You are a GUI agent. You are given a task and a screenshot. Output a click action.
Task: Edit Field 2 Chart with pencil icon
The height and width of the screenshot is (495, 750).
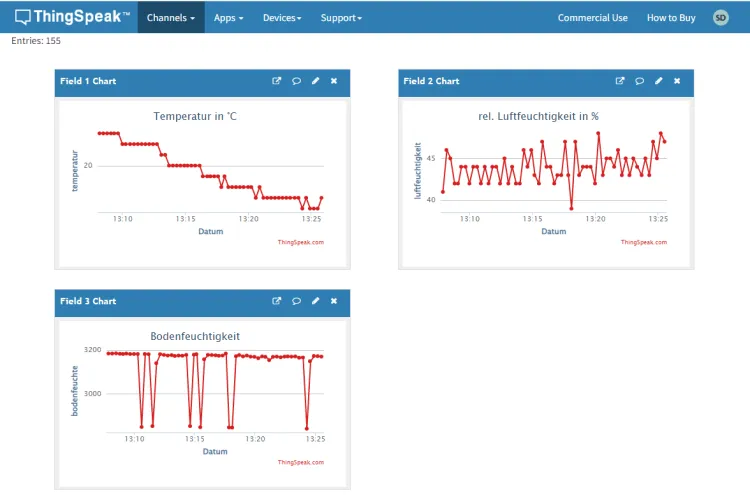(658, 81)
